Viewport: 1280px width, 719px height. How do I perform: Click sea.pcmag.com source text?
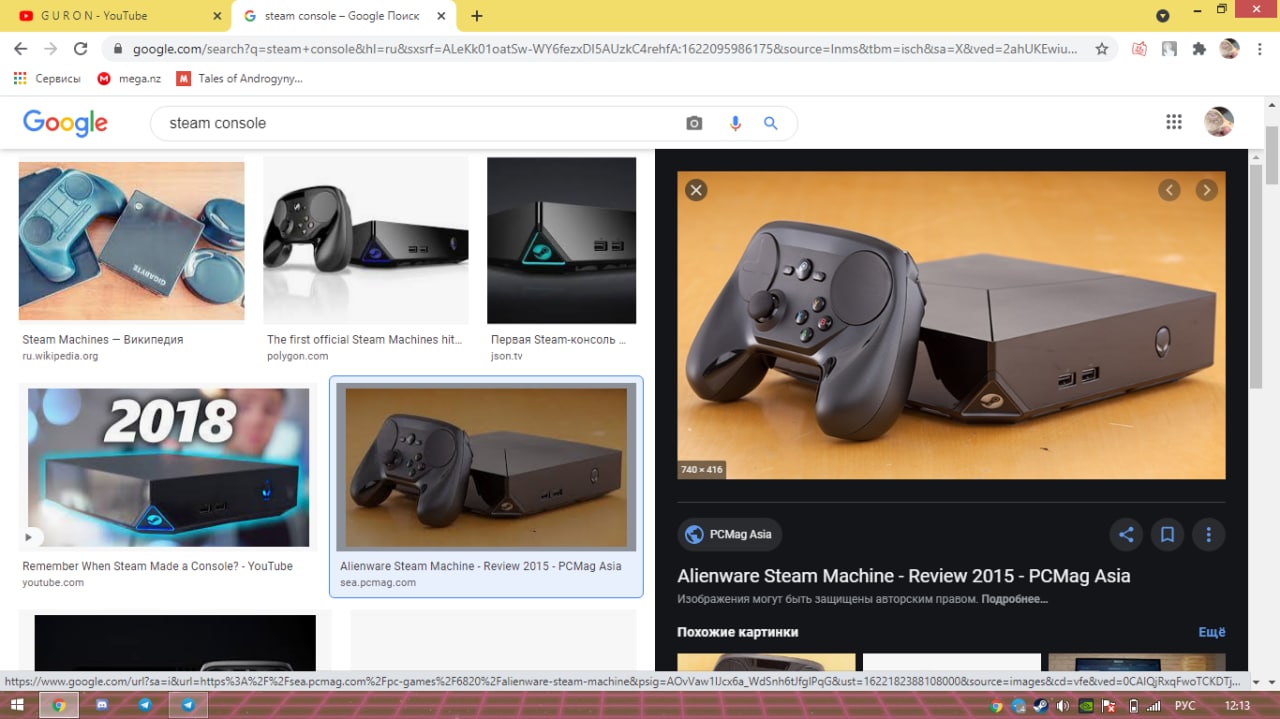(x=378, y=582)
